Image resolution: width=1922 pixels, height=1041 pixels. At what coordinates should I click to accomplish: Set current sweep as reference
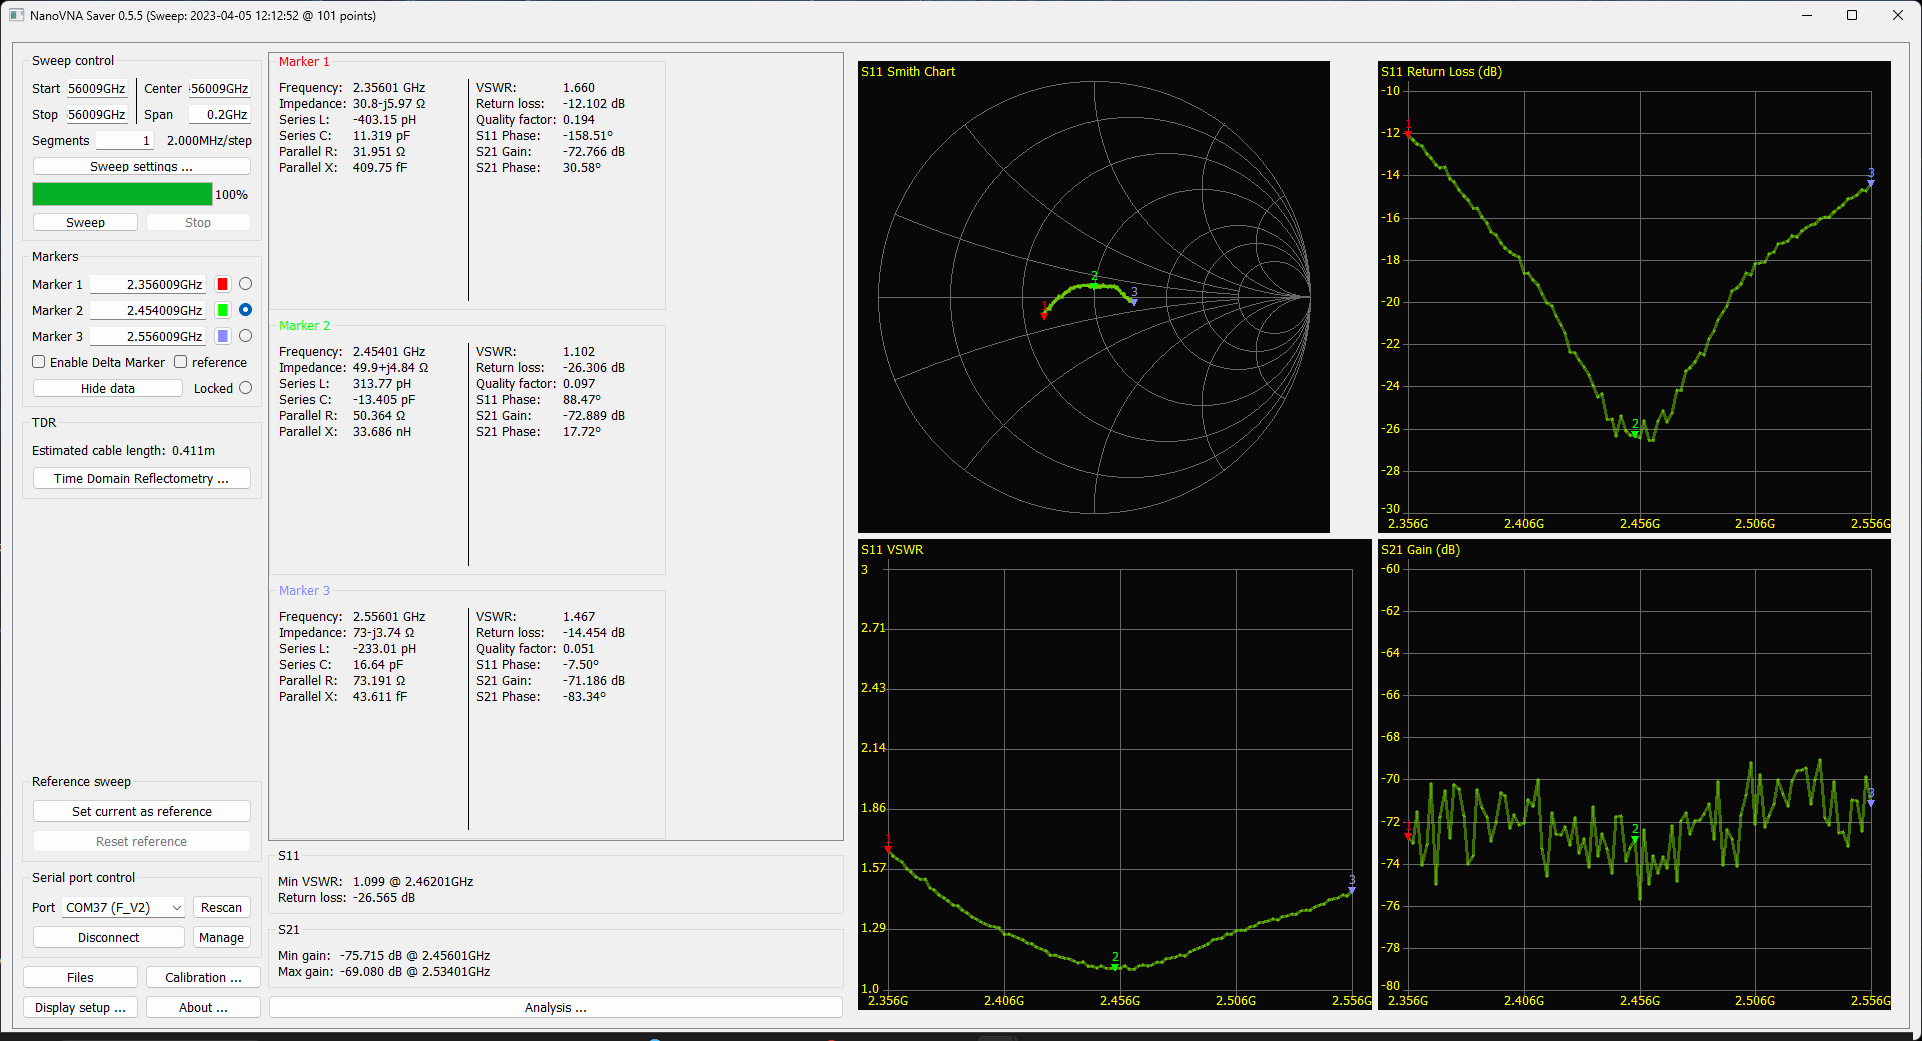[141, 811]
